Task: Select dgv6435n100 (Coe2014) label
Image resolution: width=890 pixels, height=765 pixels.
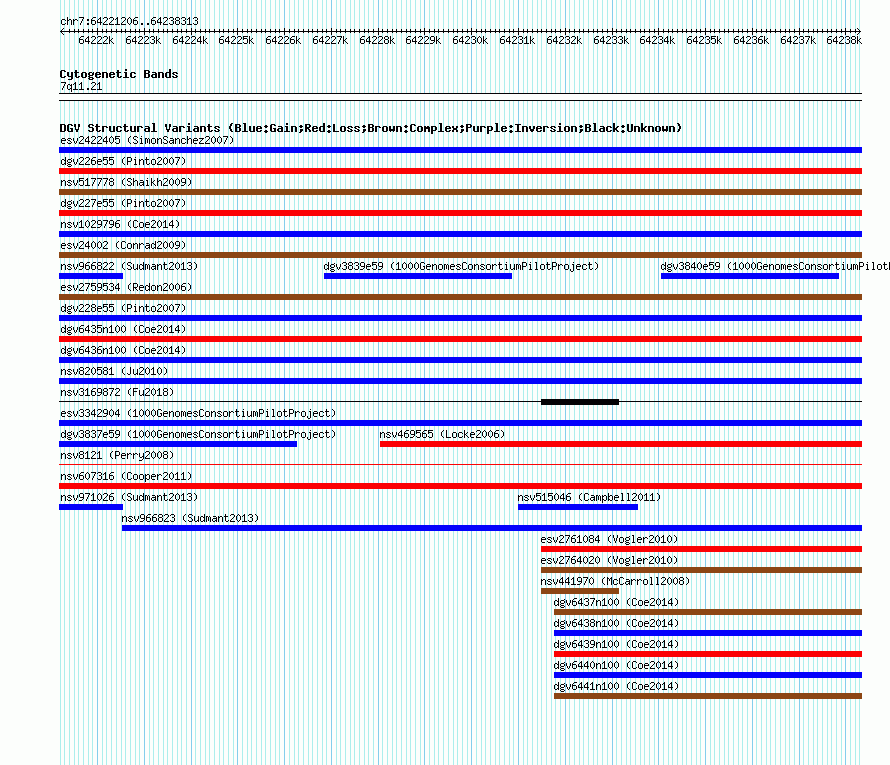Action: point(123,329)
